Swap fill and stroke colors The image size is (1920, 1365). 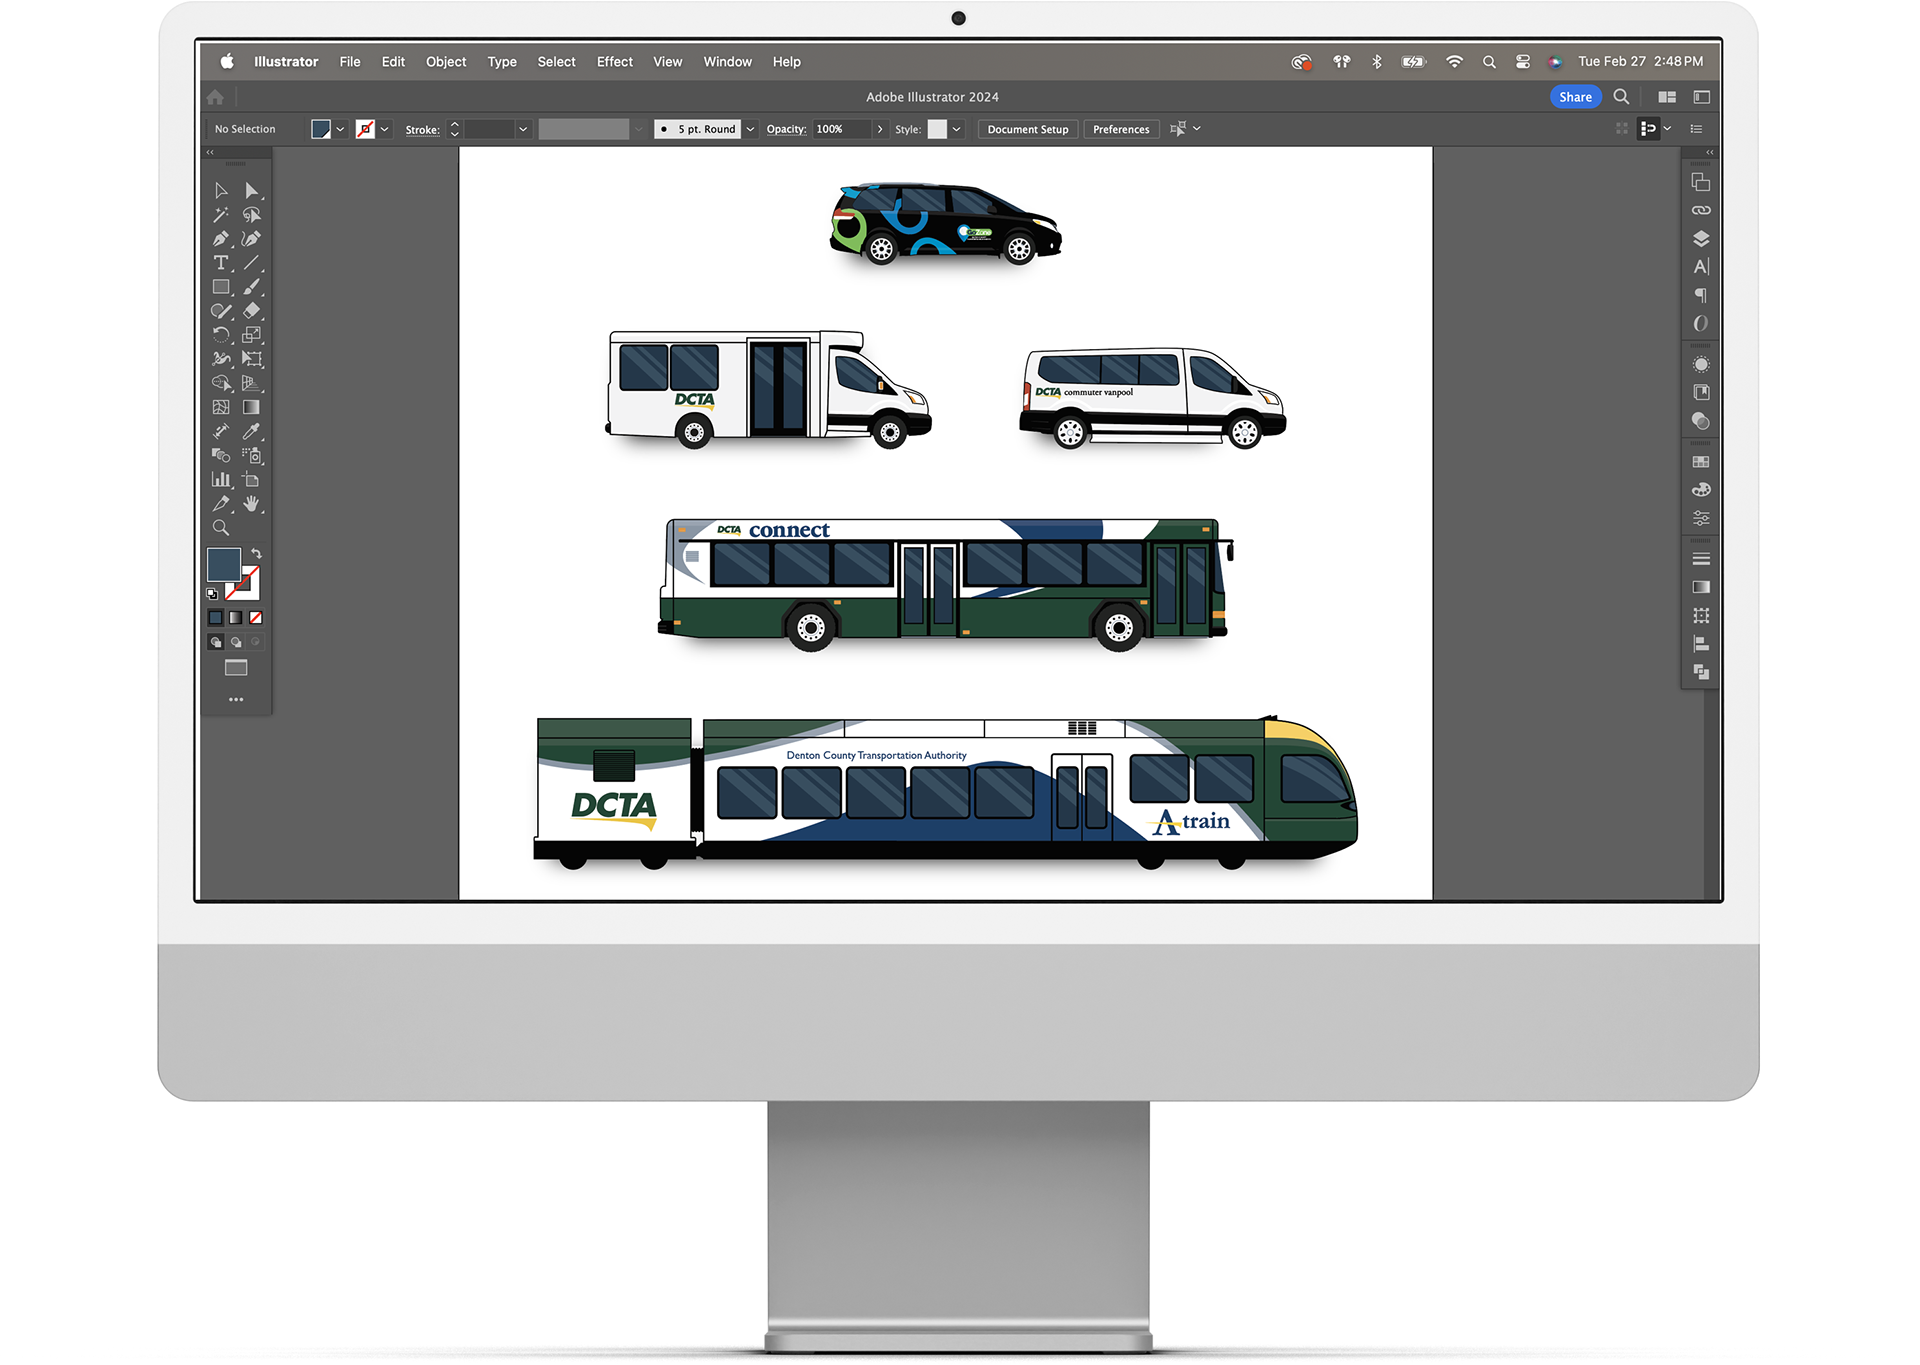(256, 553)
